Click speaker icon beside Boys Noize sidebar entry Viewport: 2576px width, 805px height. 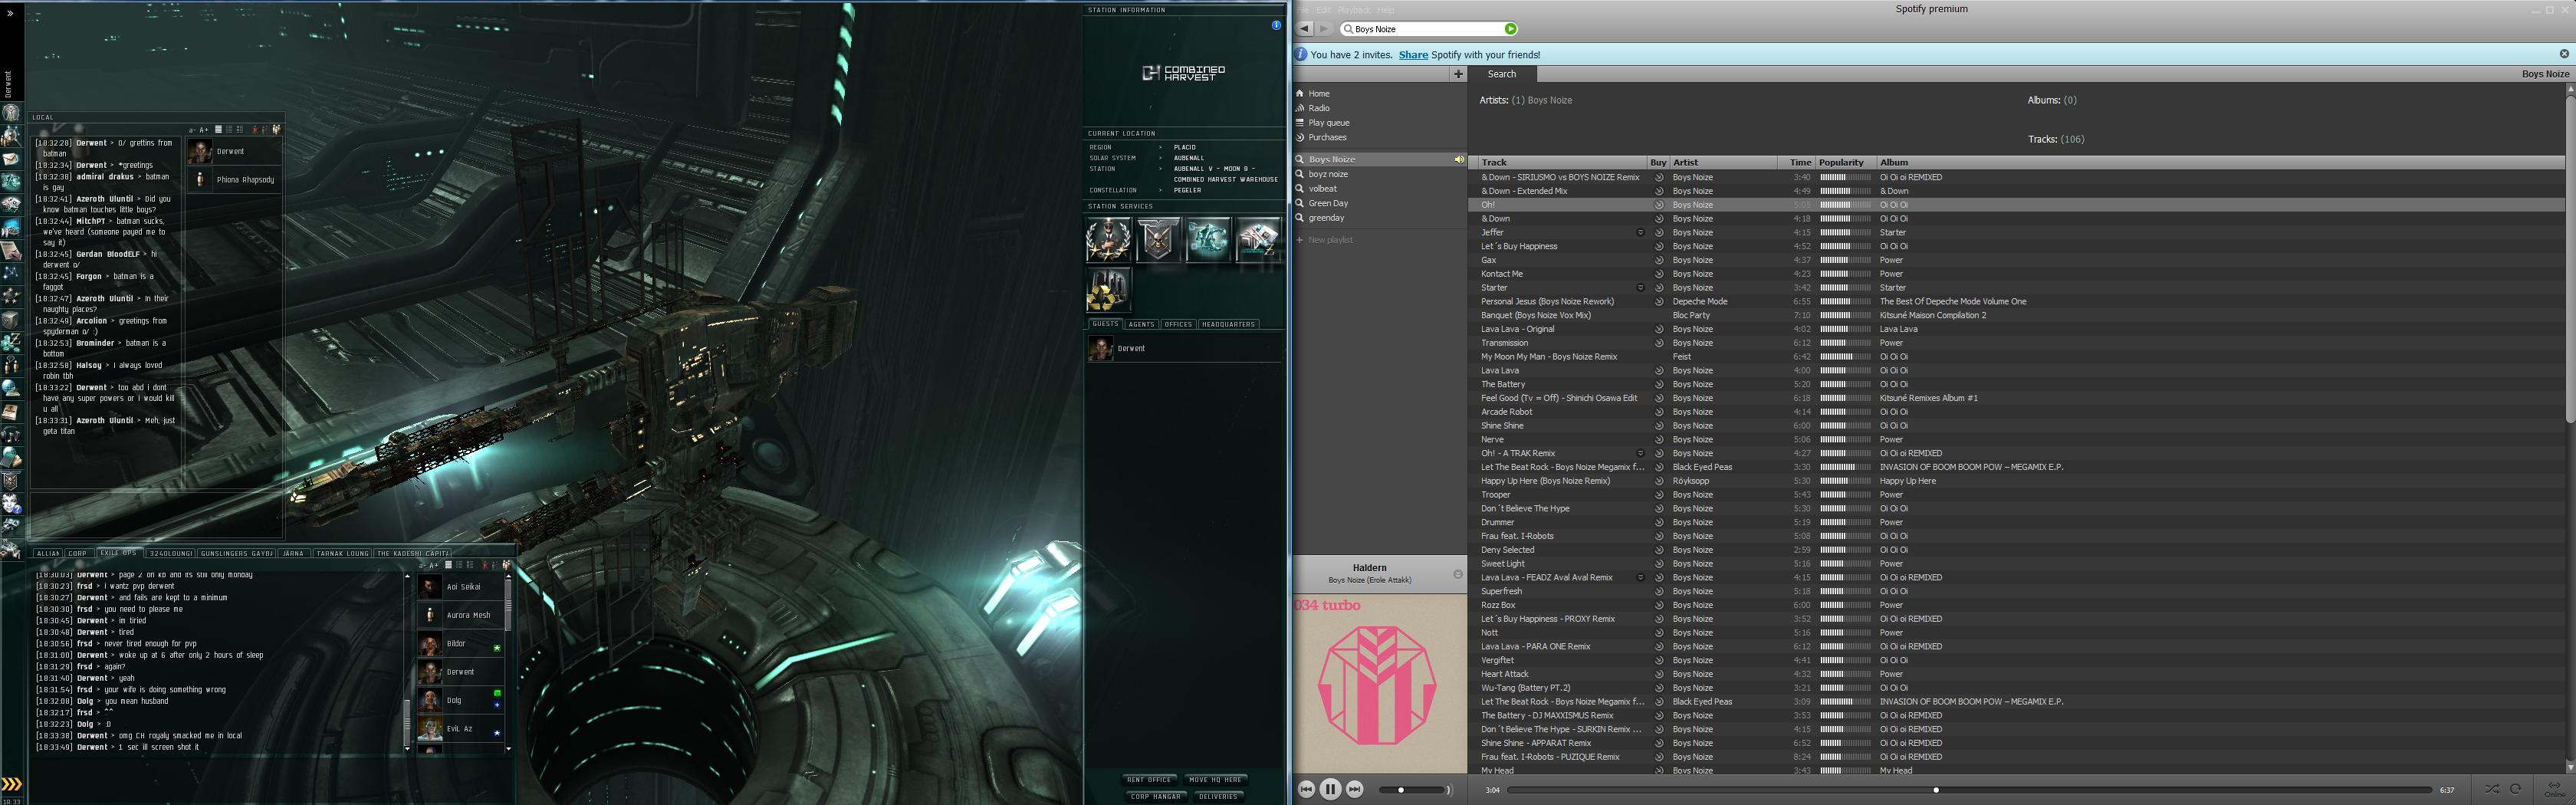pos(1459,160)
